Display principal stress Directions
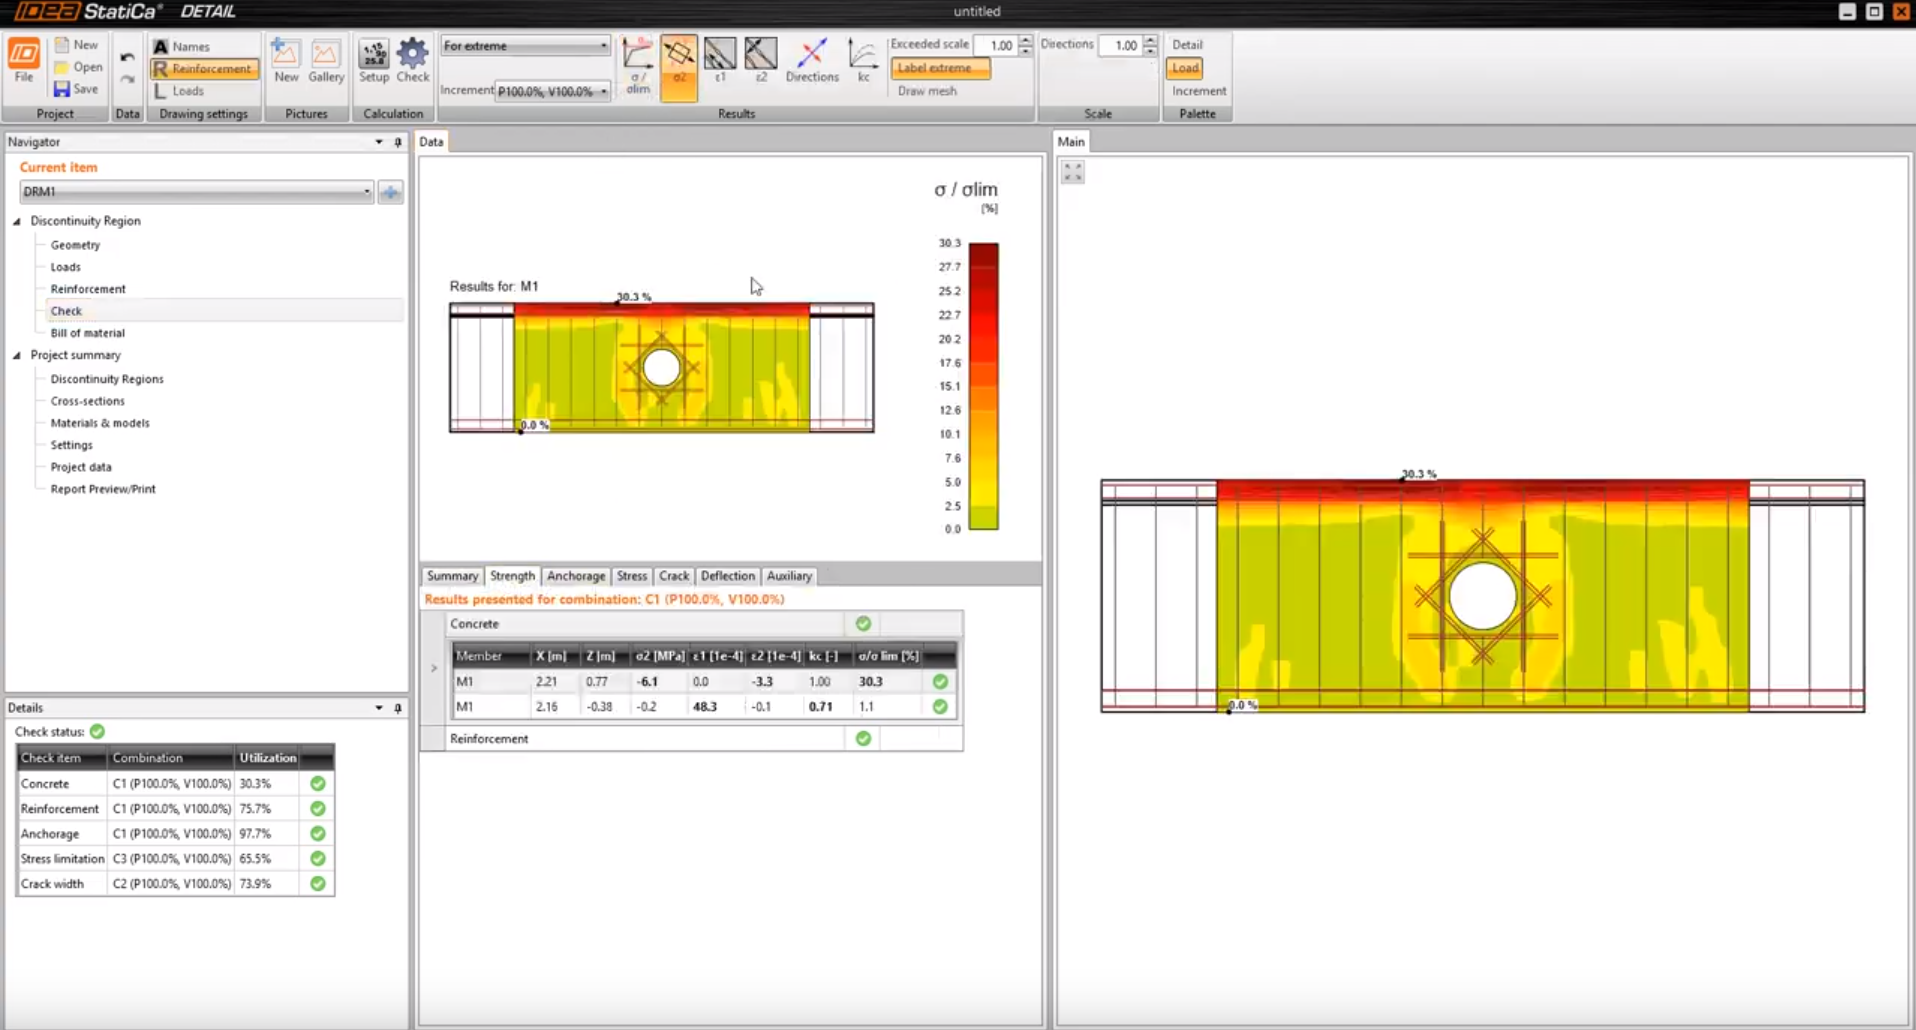1916x1030 pixels. coord(811,61)
